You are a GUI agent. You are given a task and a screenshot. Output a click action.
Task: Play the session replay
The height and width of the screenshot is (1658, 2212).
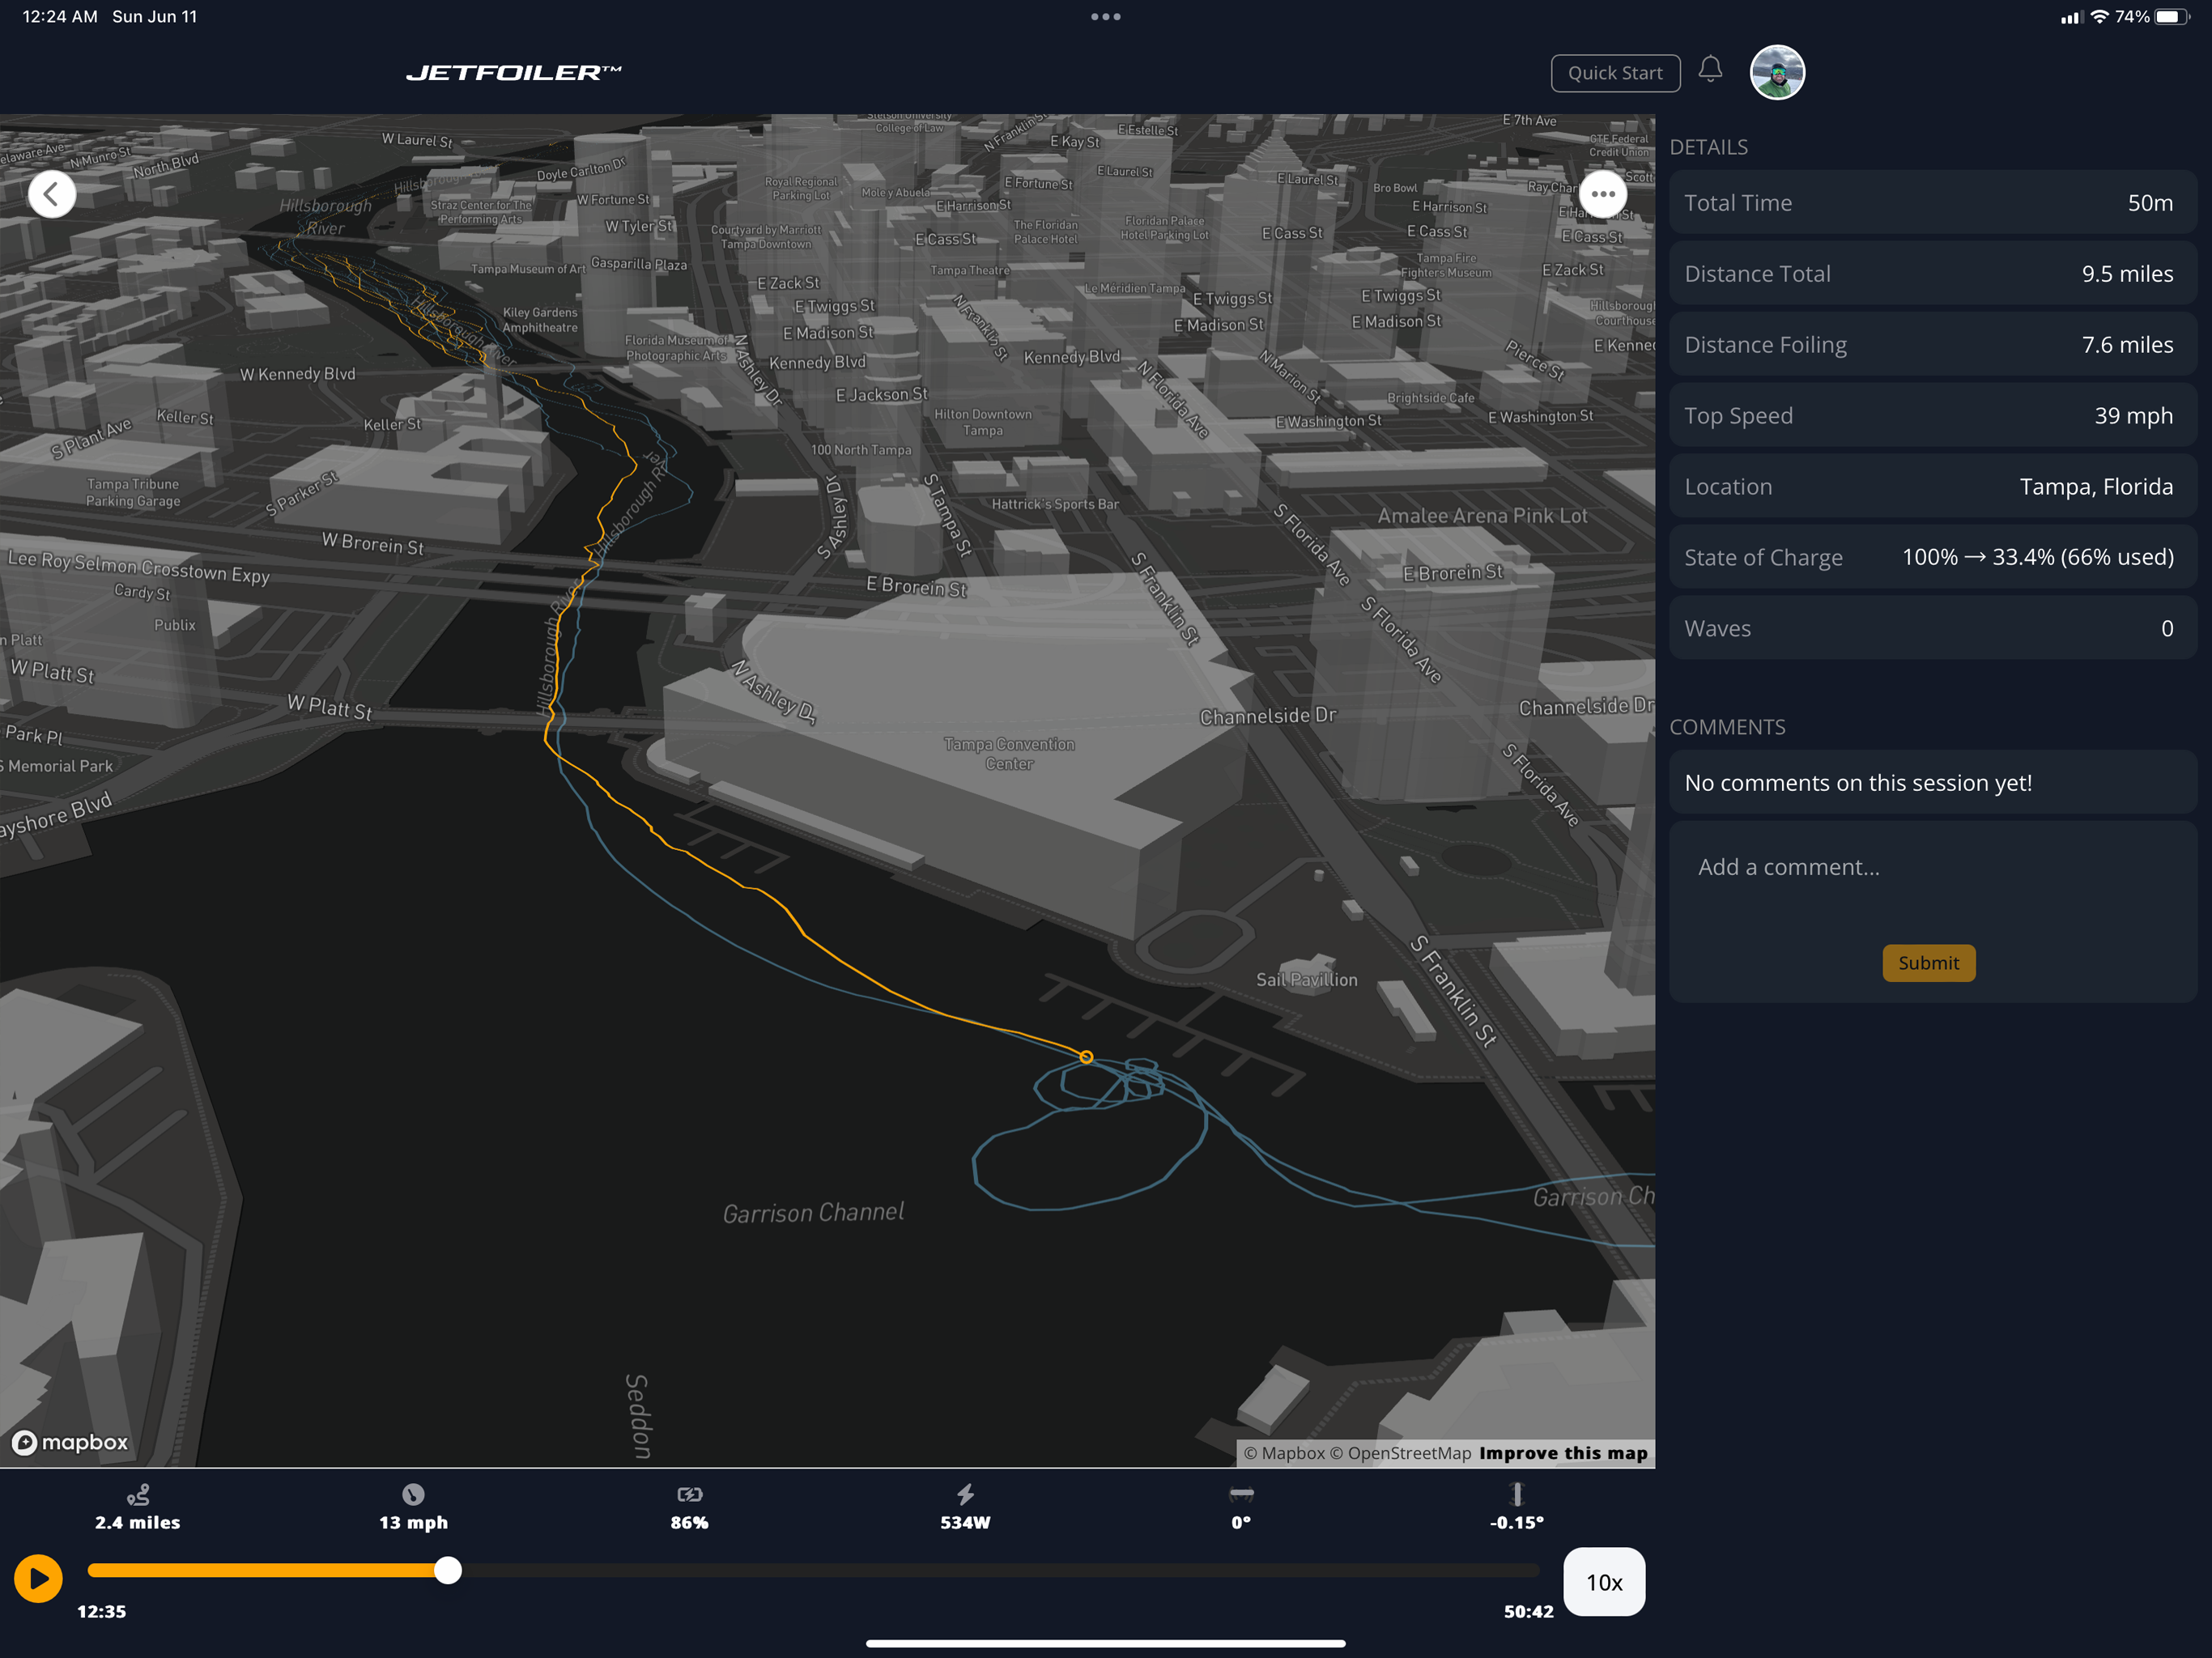coord(38,1578)
